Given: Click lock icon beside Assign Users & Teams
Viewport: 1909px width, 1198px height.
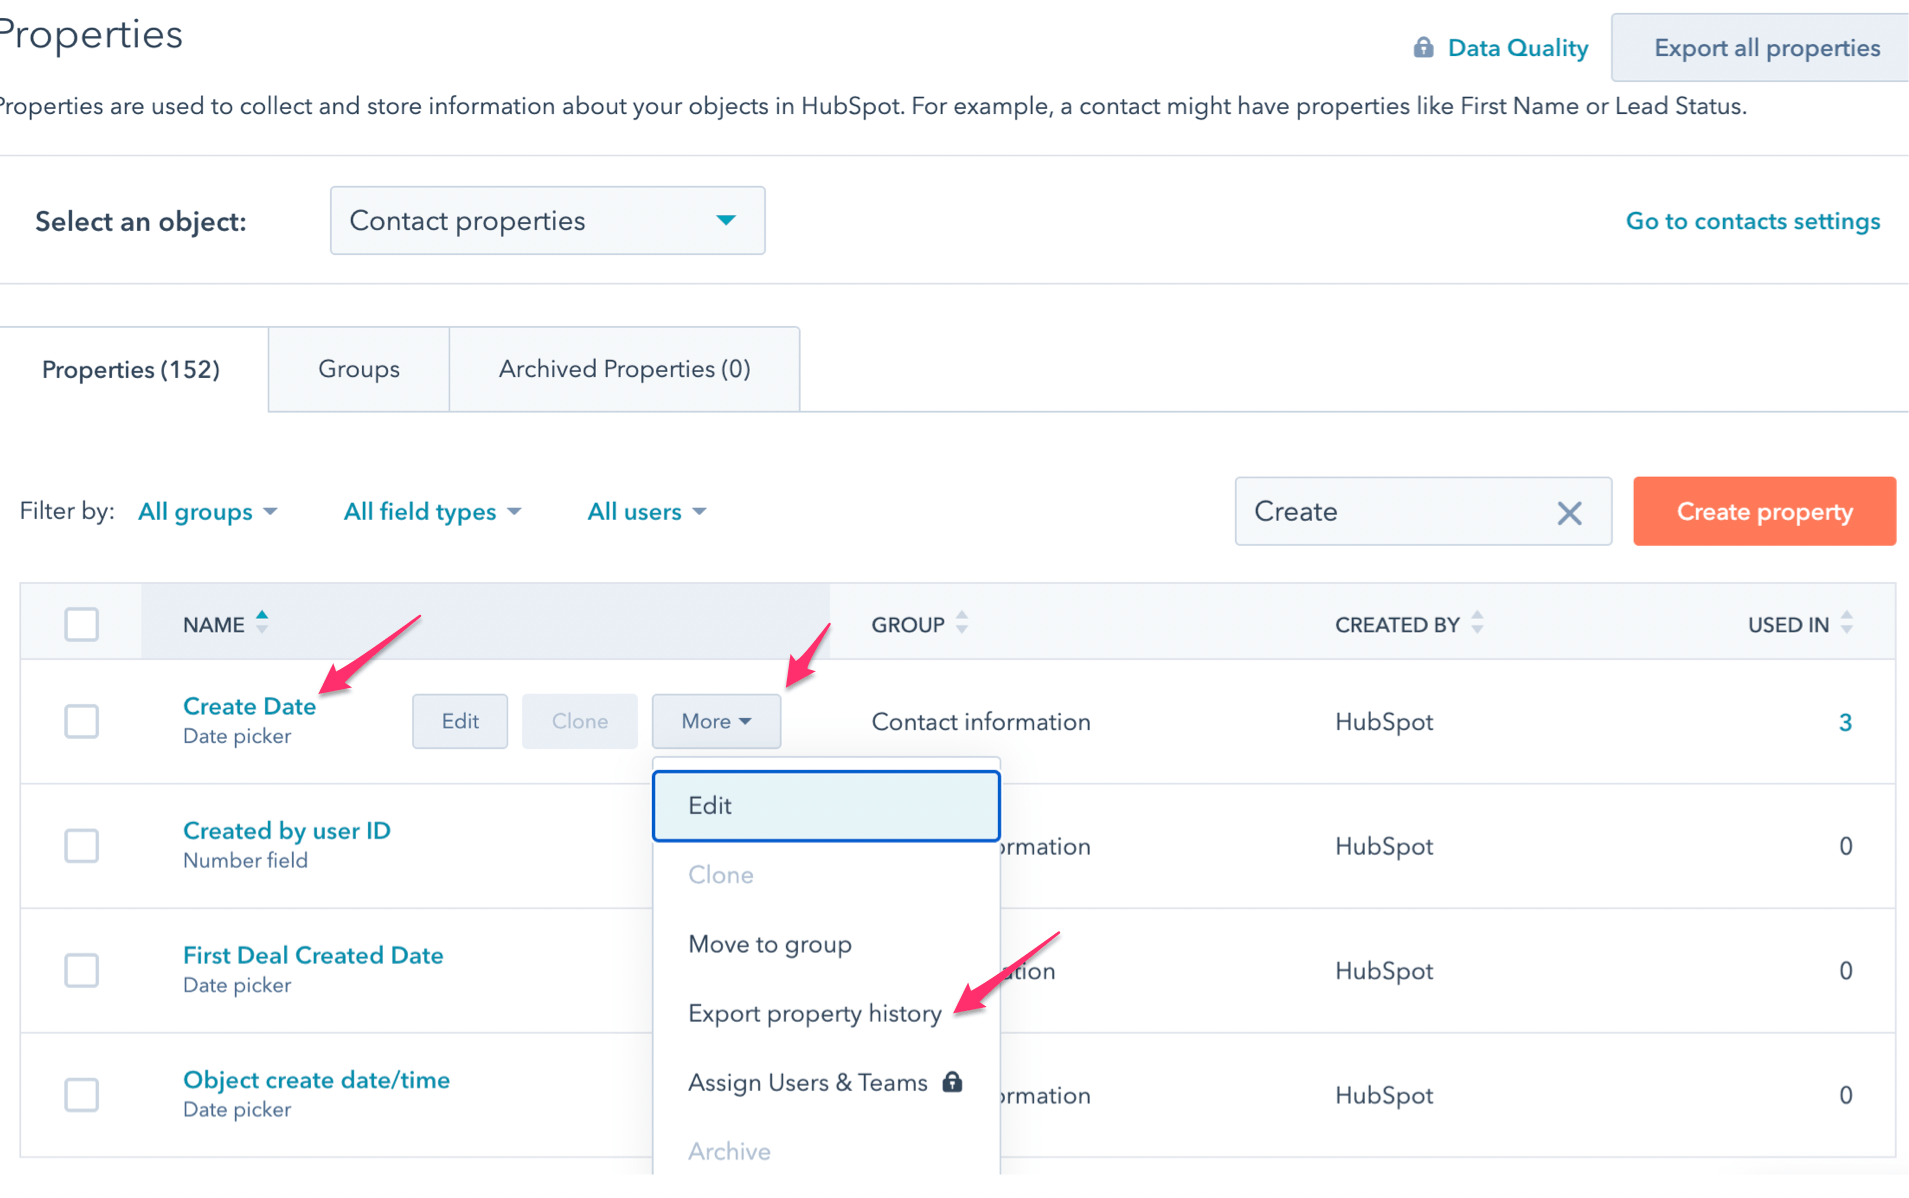Looking at the screenshot, I should coord(952,1082).
